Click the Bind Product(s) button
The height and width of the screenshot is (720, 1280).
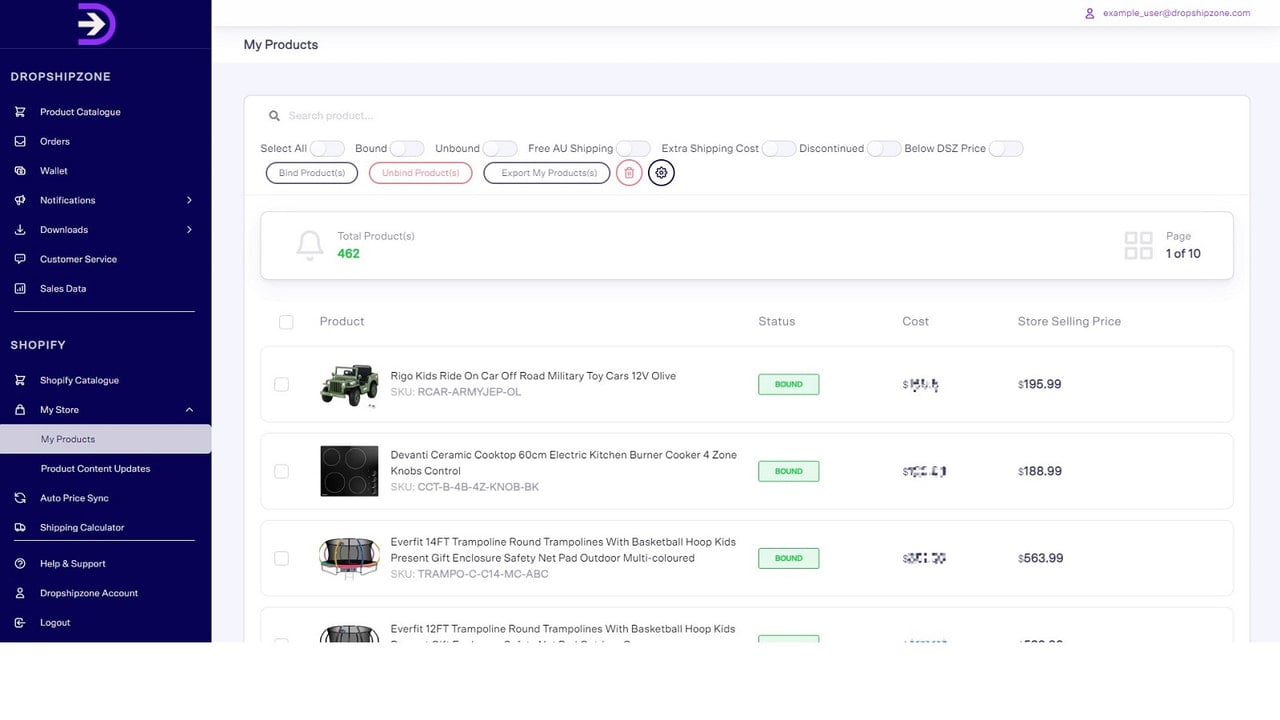[312, 173]
